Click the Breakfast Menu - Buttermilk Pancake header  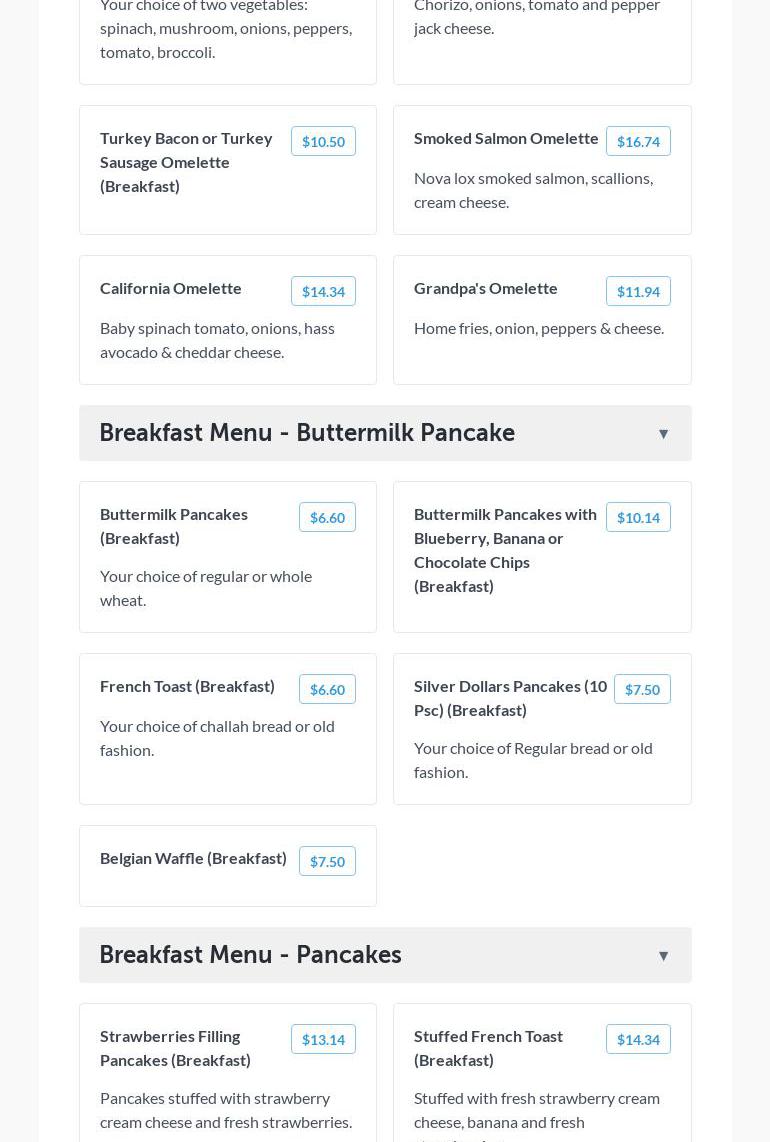[x=307, y=433]
